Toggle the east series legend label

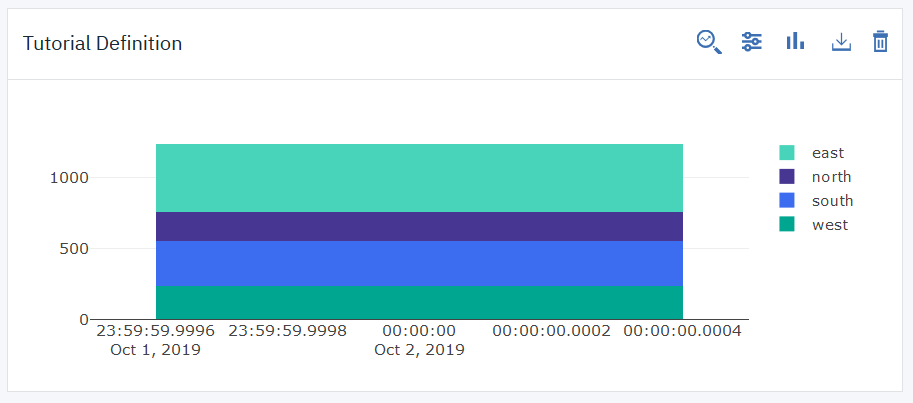[828, 153]
